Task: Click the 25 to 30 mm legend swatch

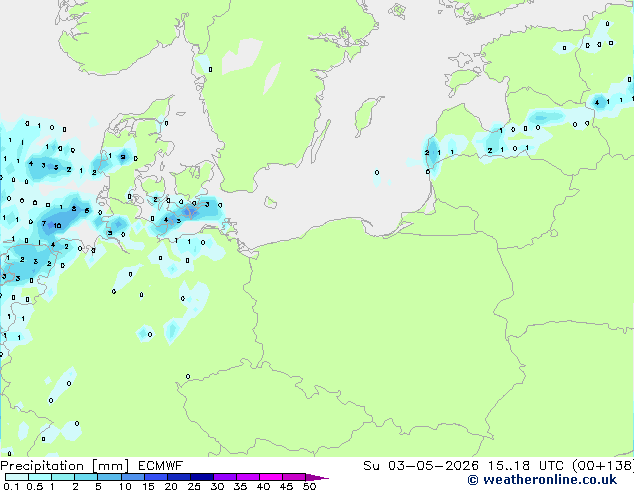Action: click(x=201, y=477)
